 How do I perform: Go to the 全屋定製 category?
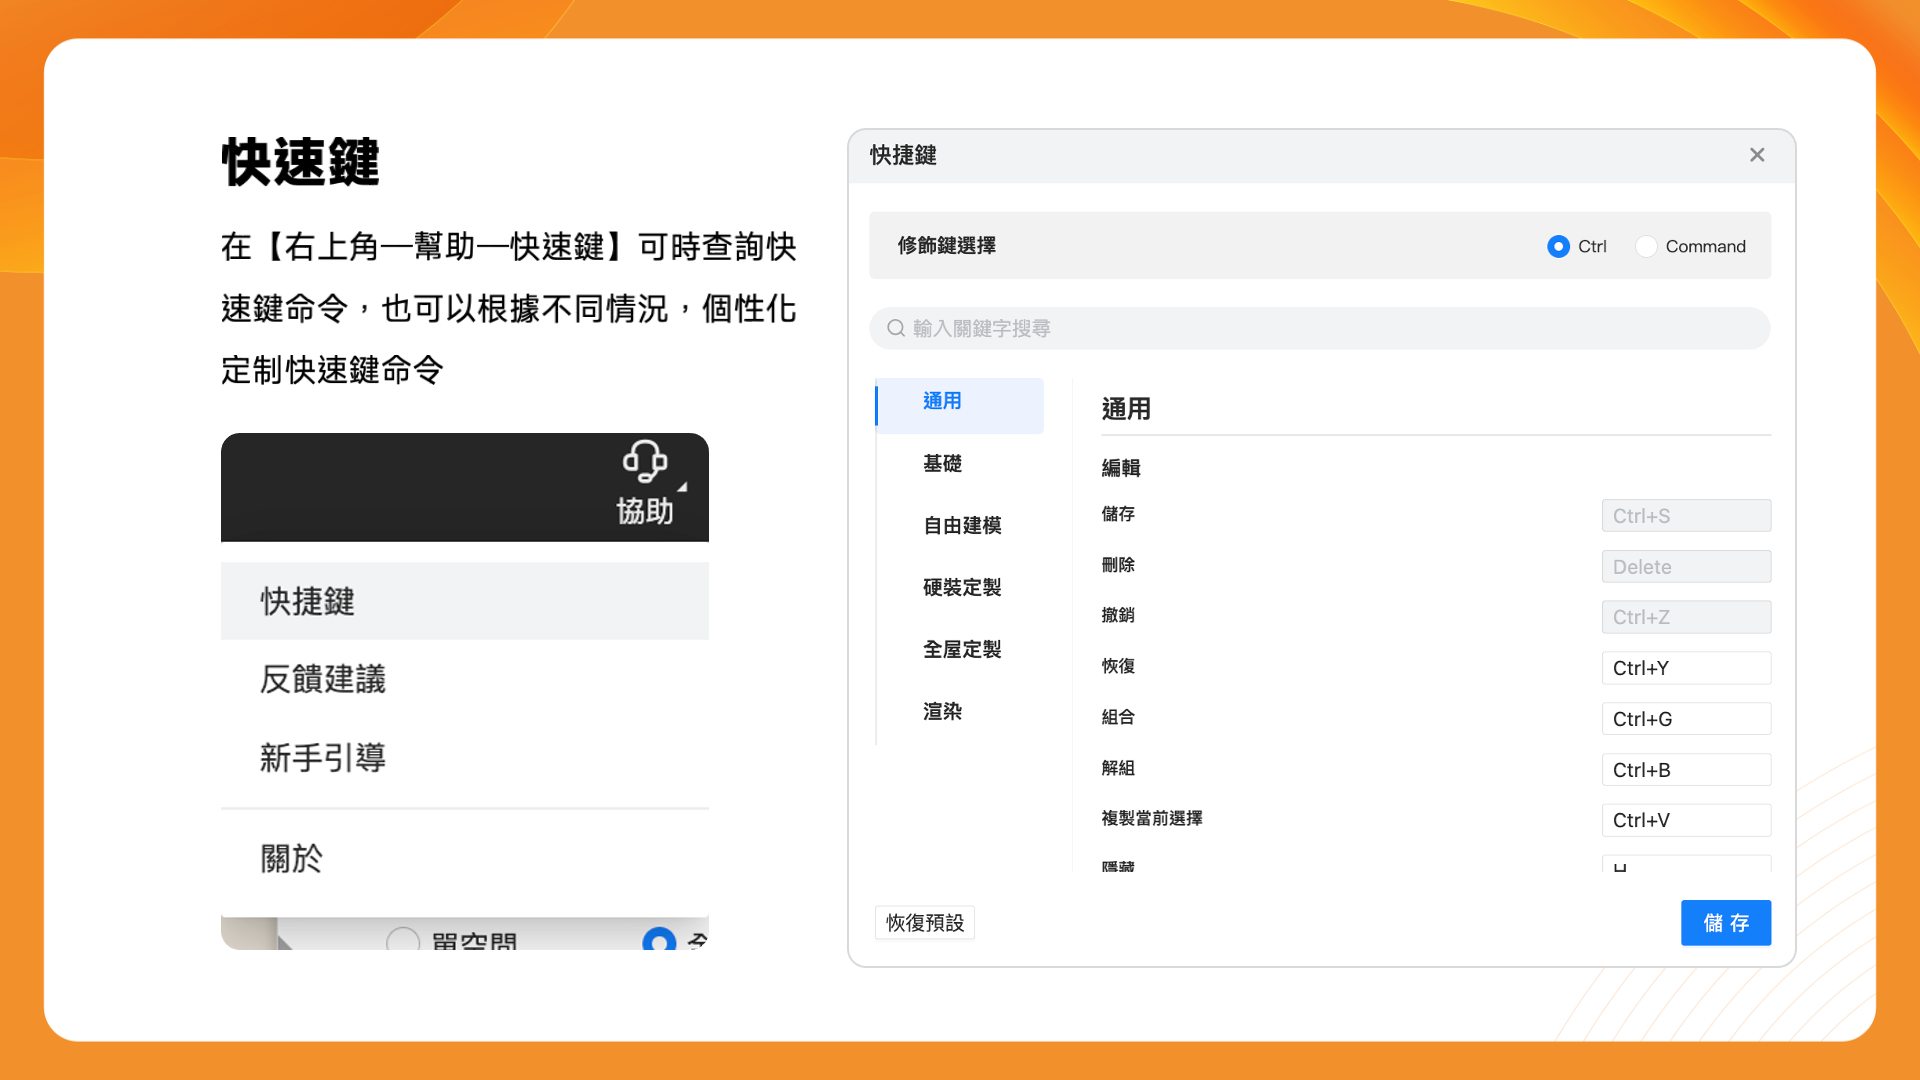click(962, 649)
